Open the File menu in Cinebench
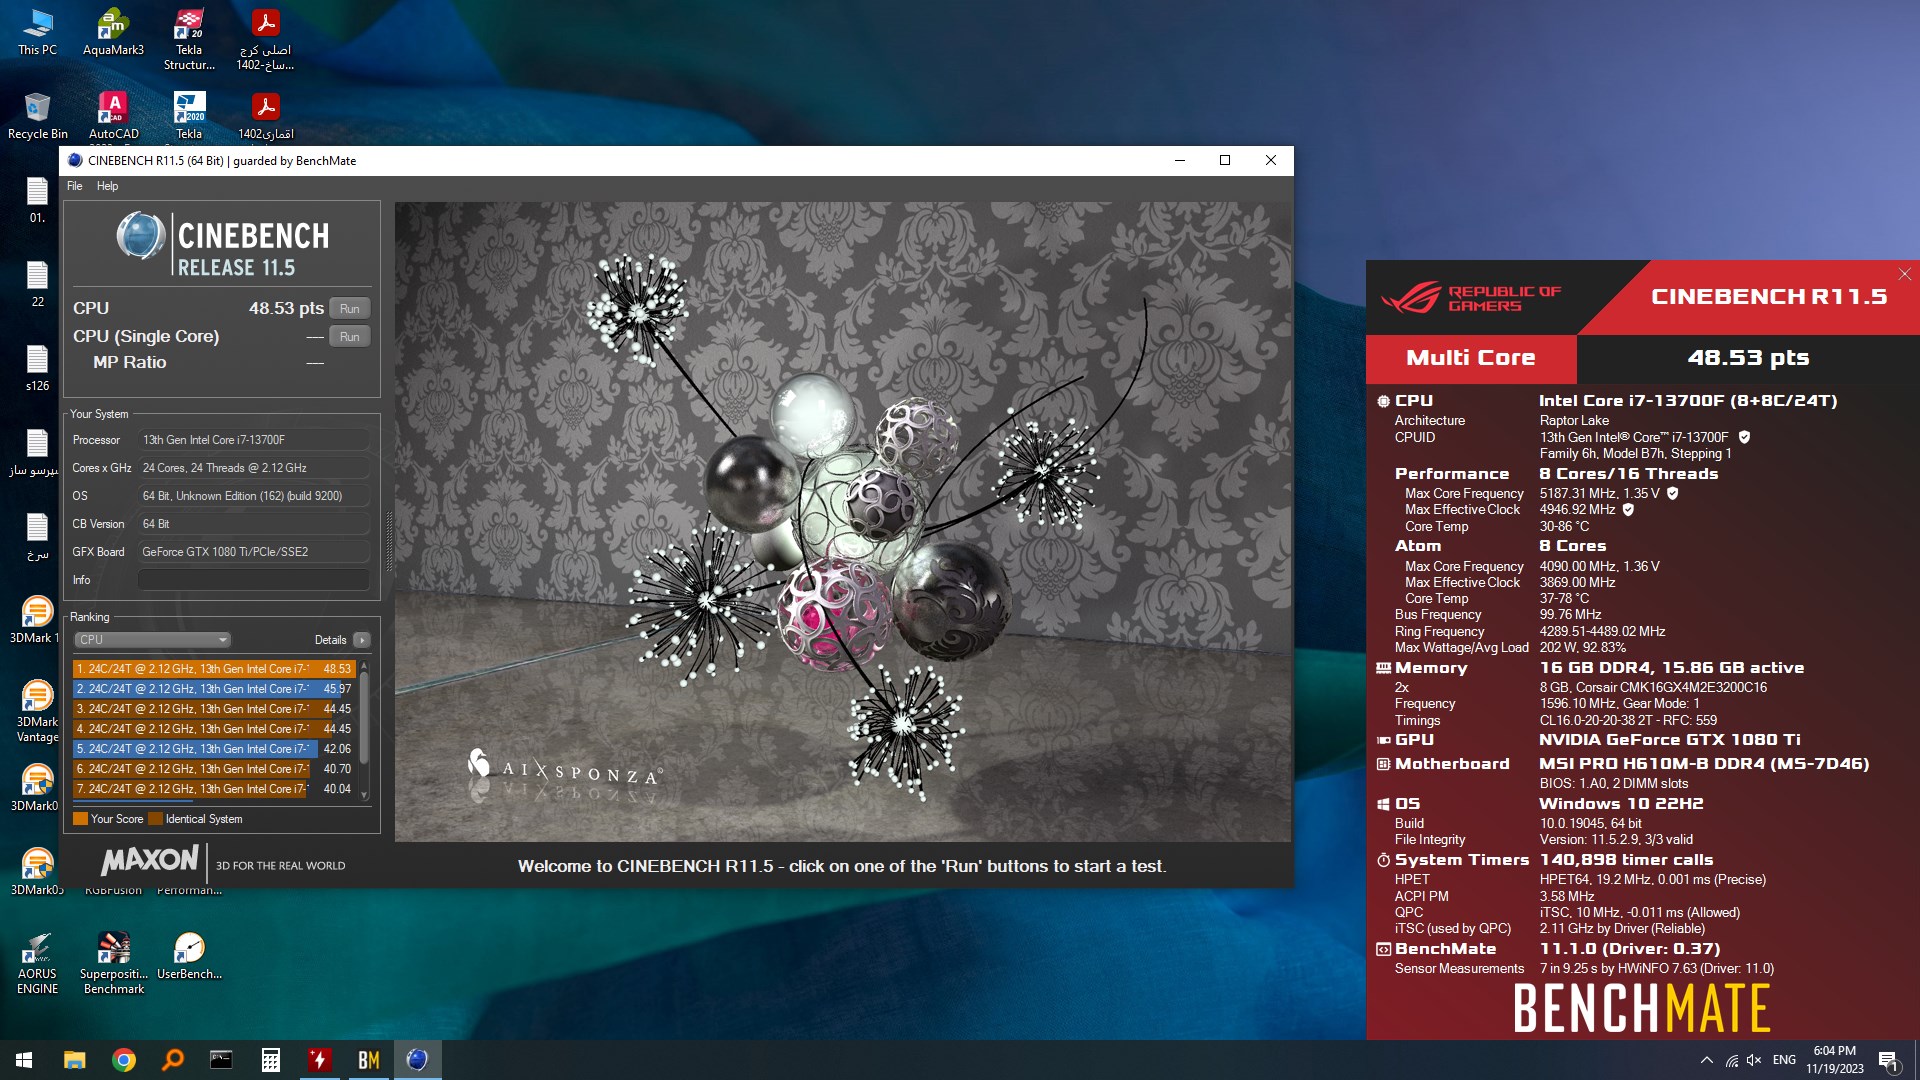The image size is (1920, 1080). pos(75,186)
